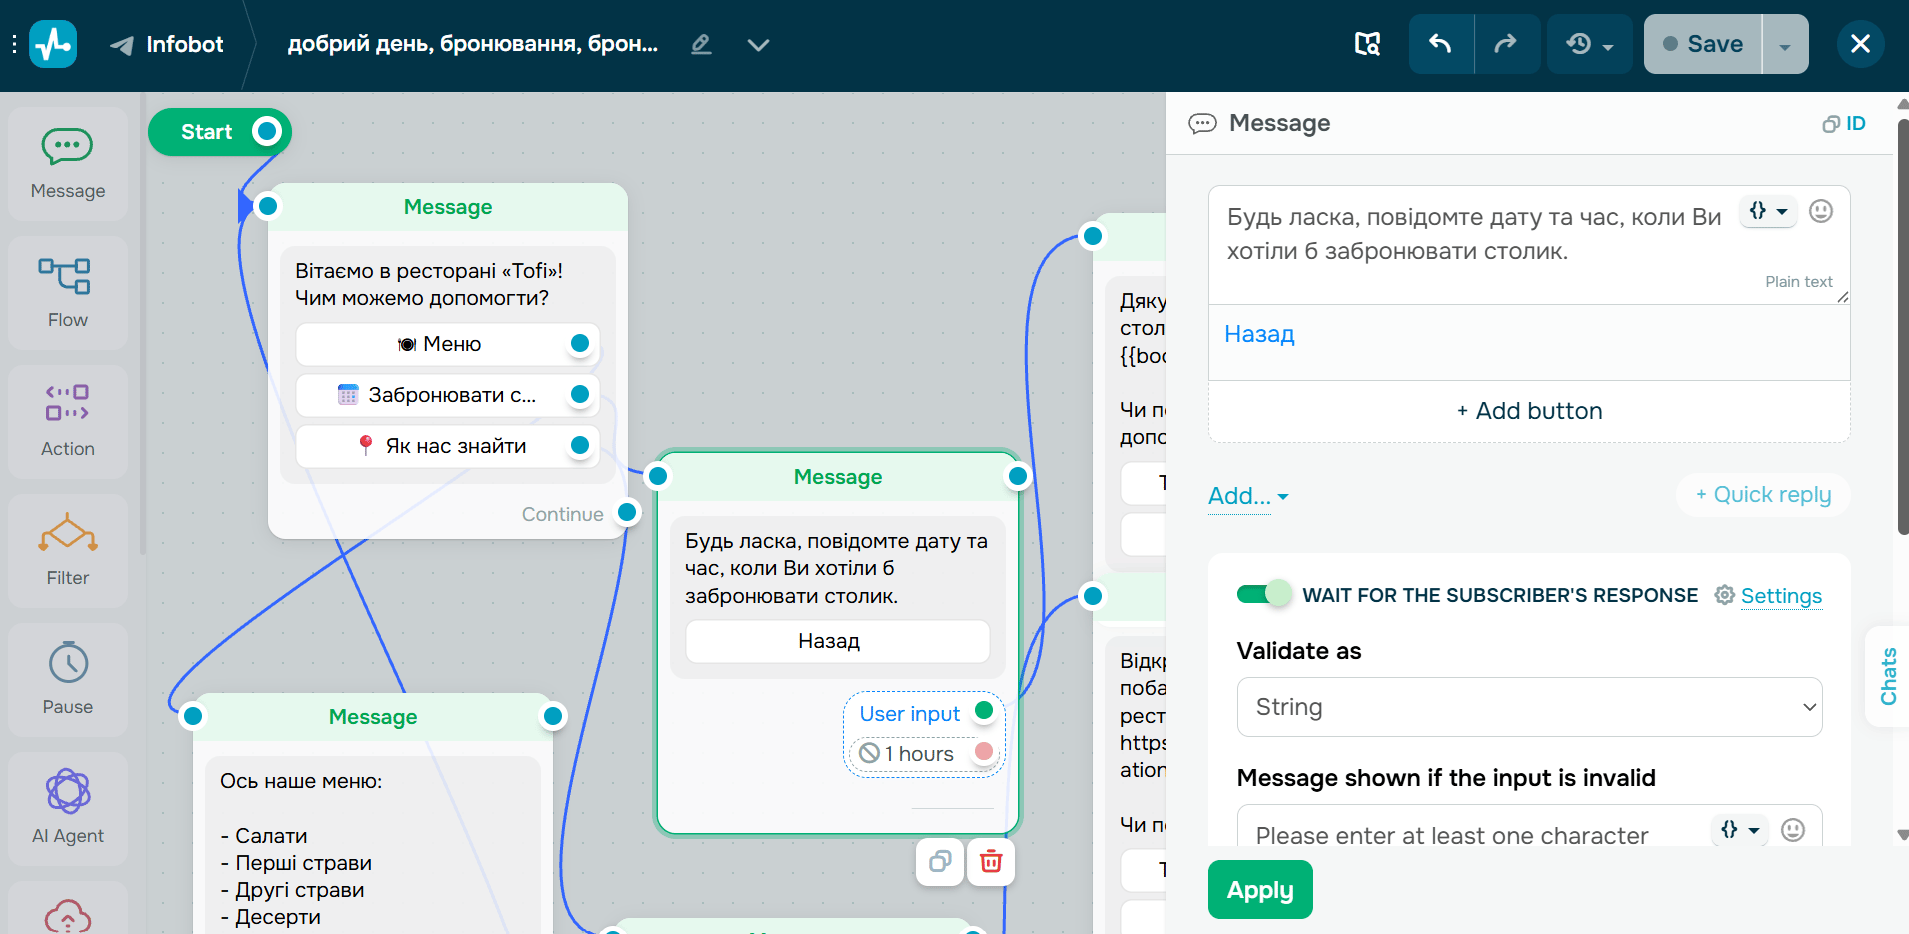Select the Pause block in the sidebar

pyautogui.click(x=68, y=680)
